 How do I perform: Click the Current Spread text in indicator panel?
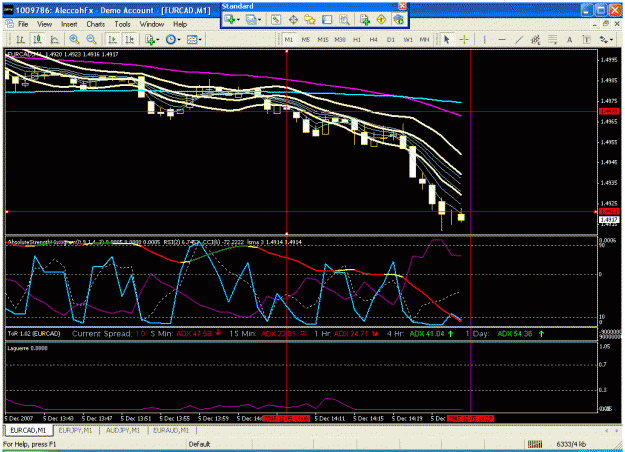pyautogui.click(x=102, y=334)
